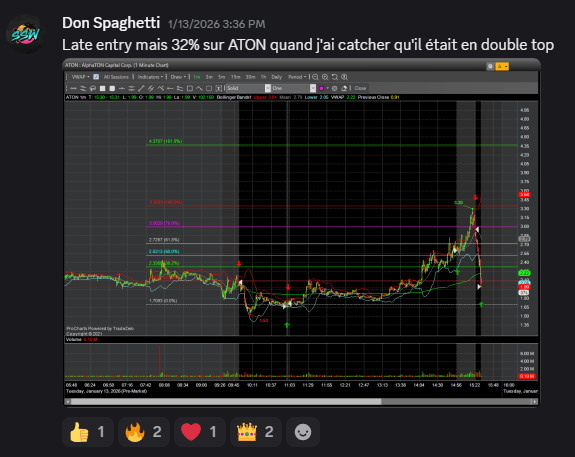This screenshot has height=457, width=575.
Task: Select the text annotation tool
Action: (x=219, y=88)
